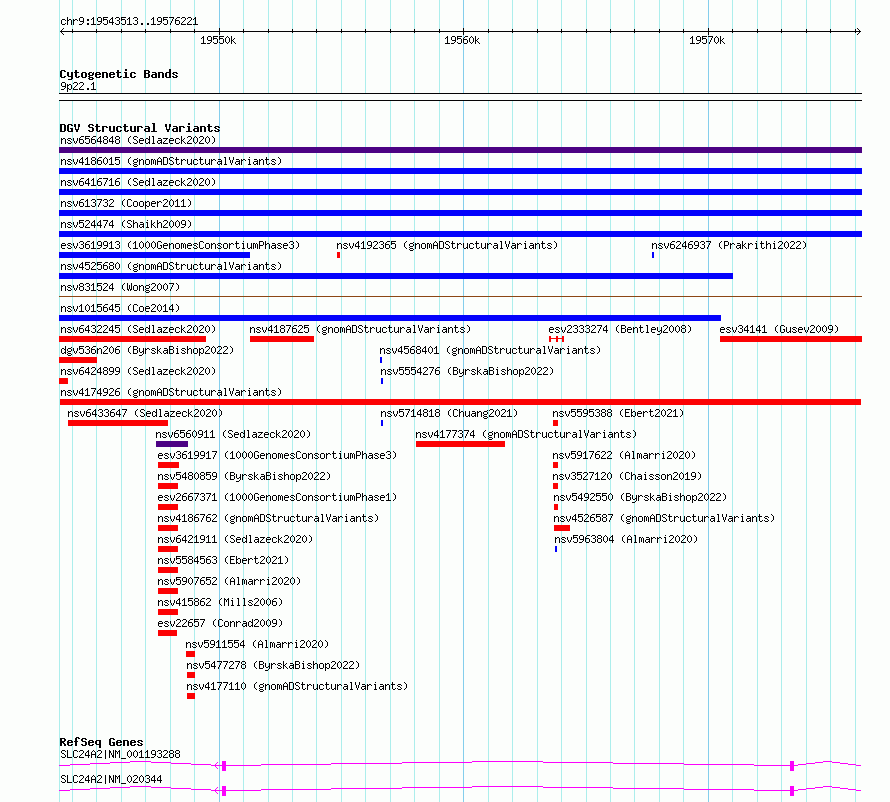
Task: Select nsv5480859 (ByrskaBishop2022) label
Action: pyautogui.click(x=244, y=476)
